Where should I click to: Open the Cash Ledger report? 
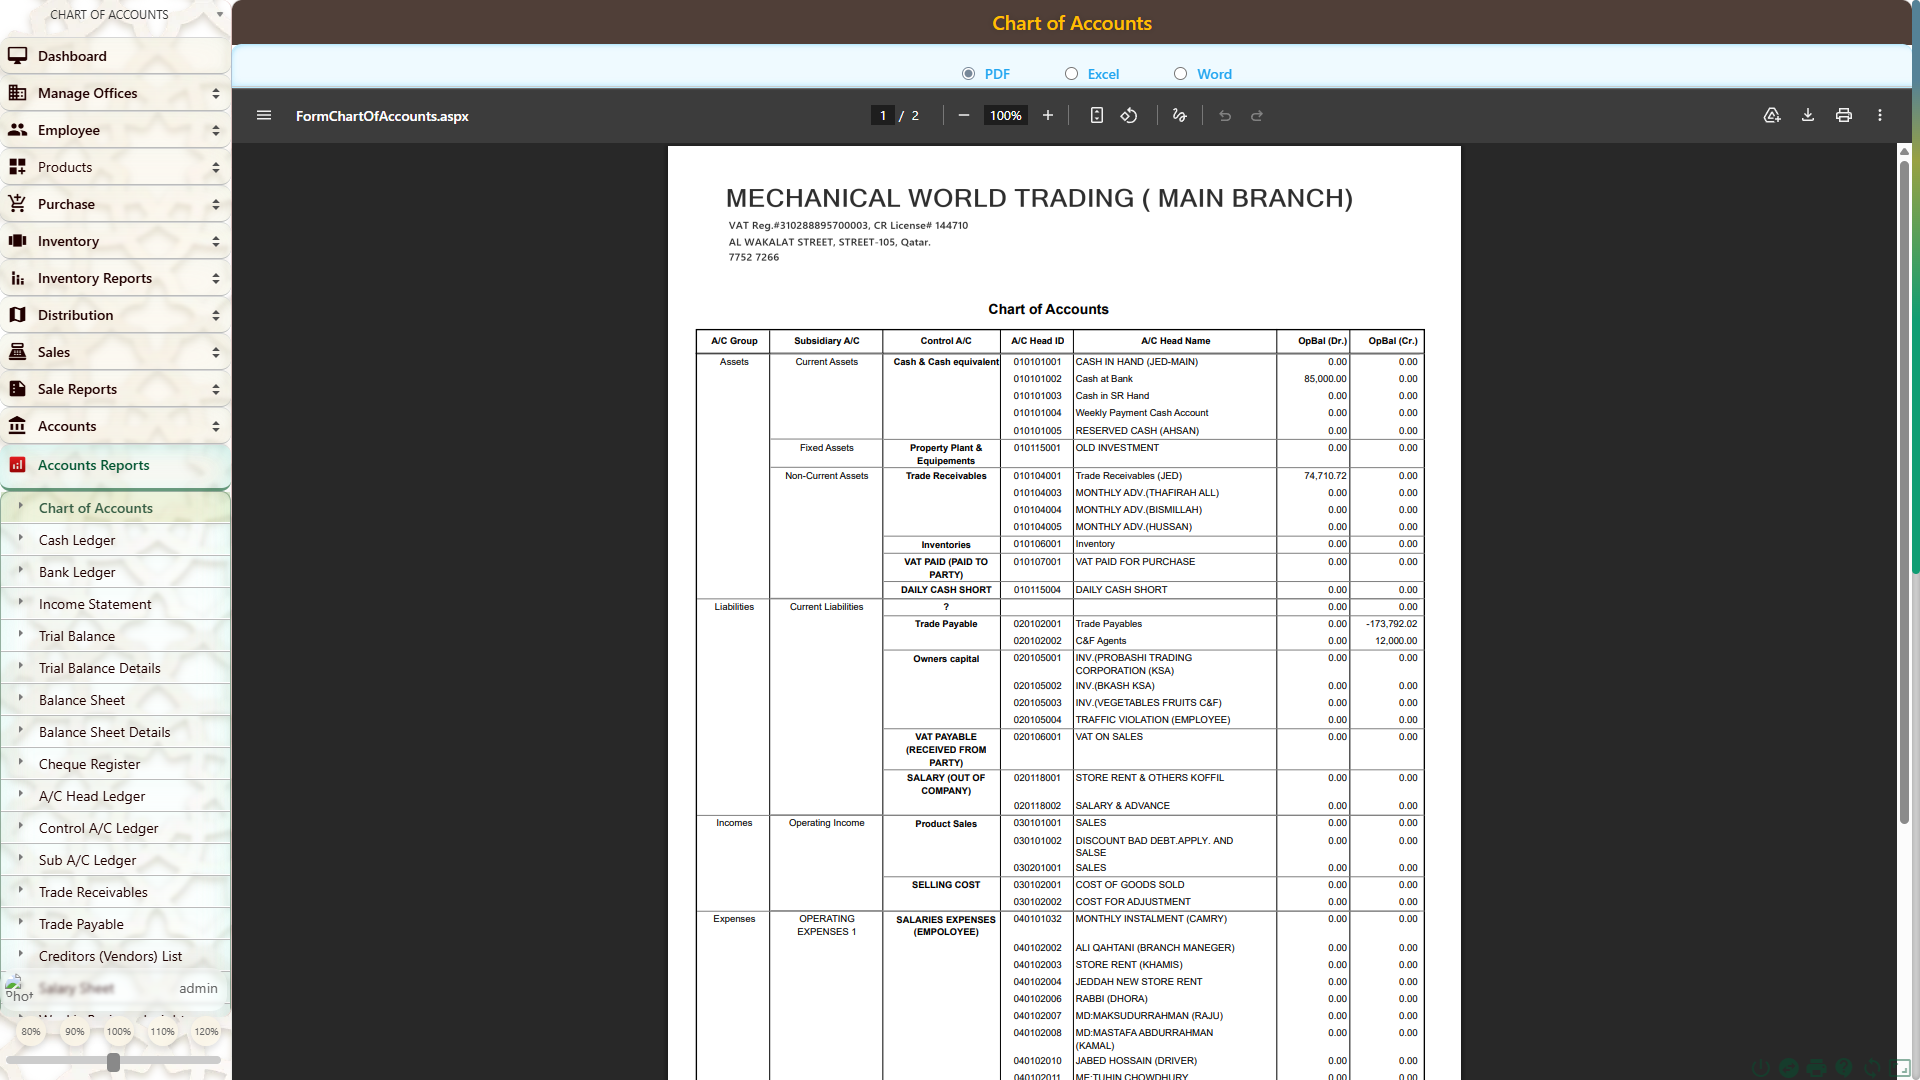(77, 540)
